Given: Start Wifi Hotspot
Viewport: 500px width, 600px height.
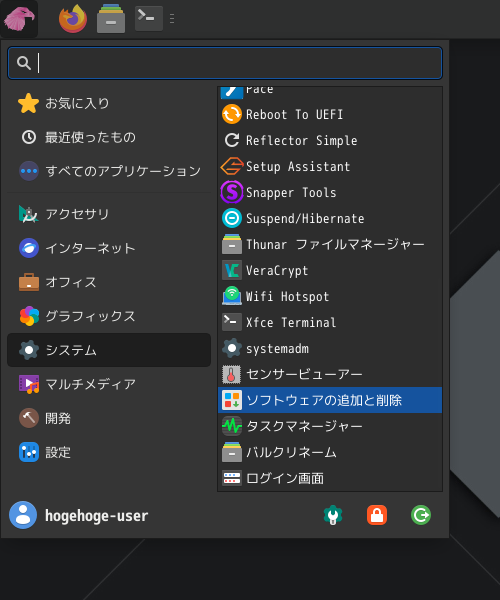Looking at the screenshot, I should point(330,297).
